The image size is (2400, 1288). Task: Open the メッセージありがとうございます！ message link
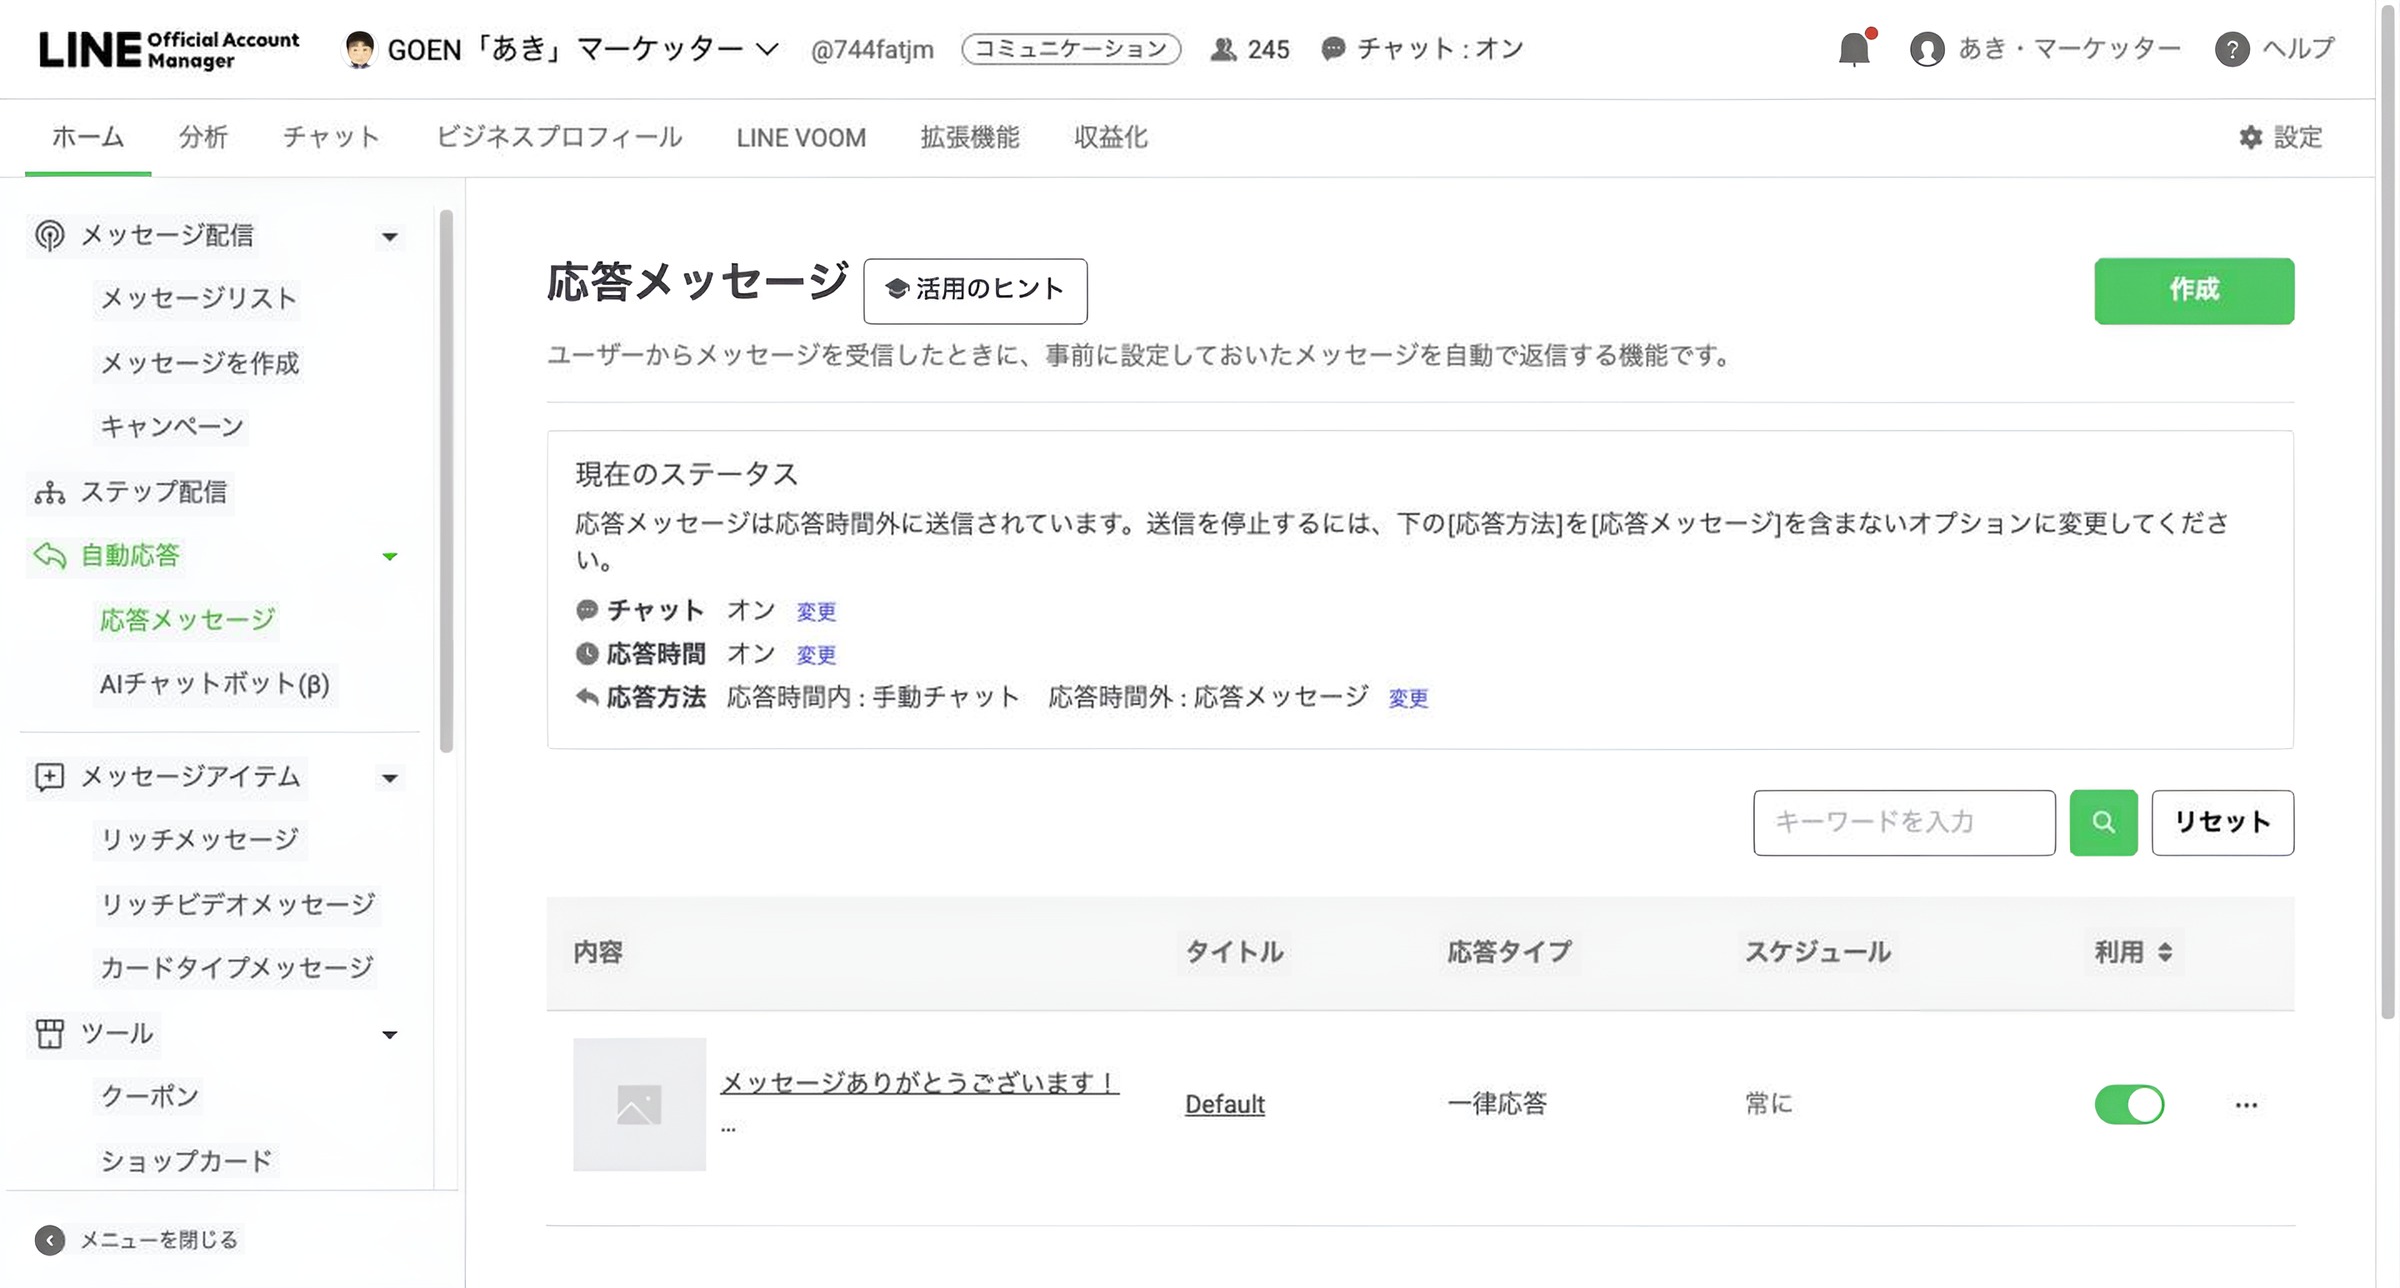tap(919, 1082)
